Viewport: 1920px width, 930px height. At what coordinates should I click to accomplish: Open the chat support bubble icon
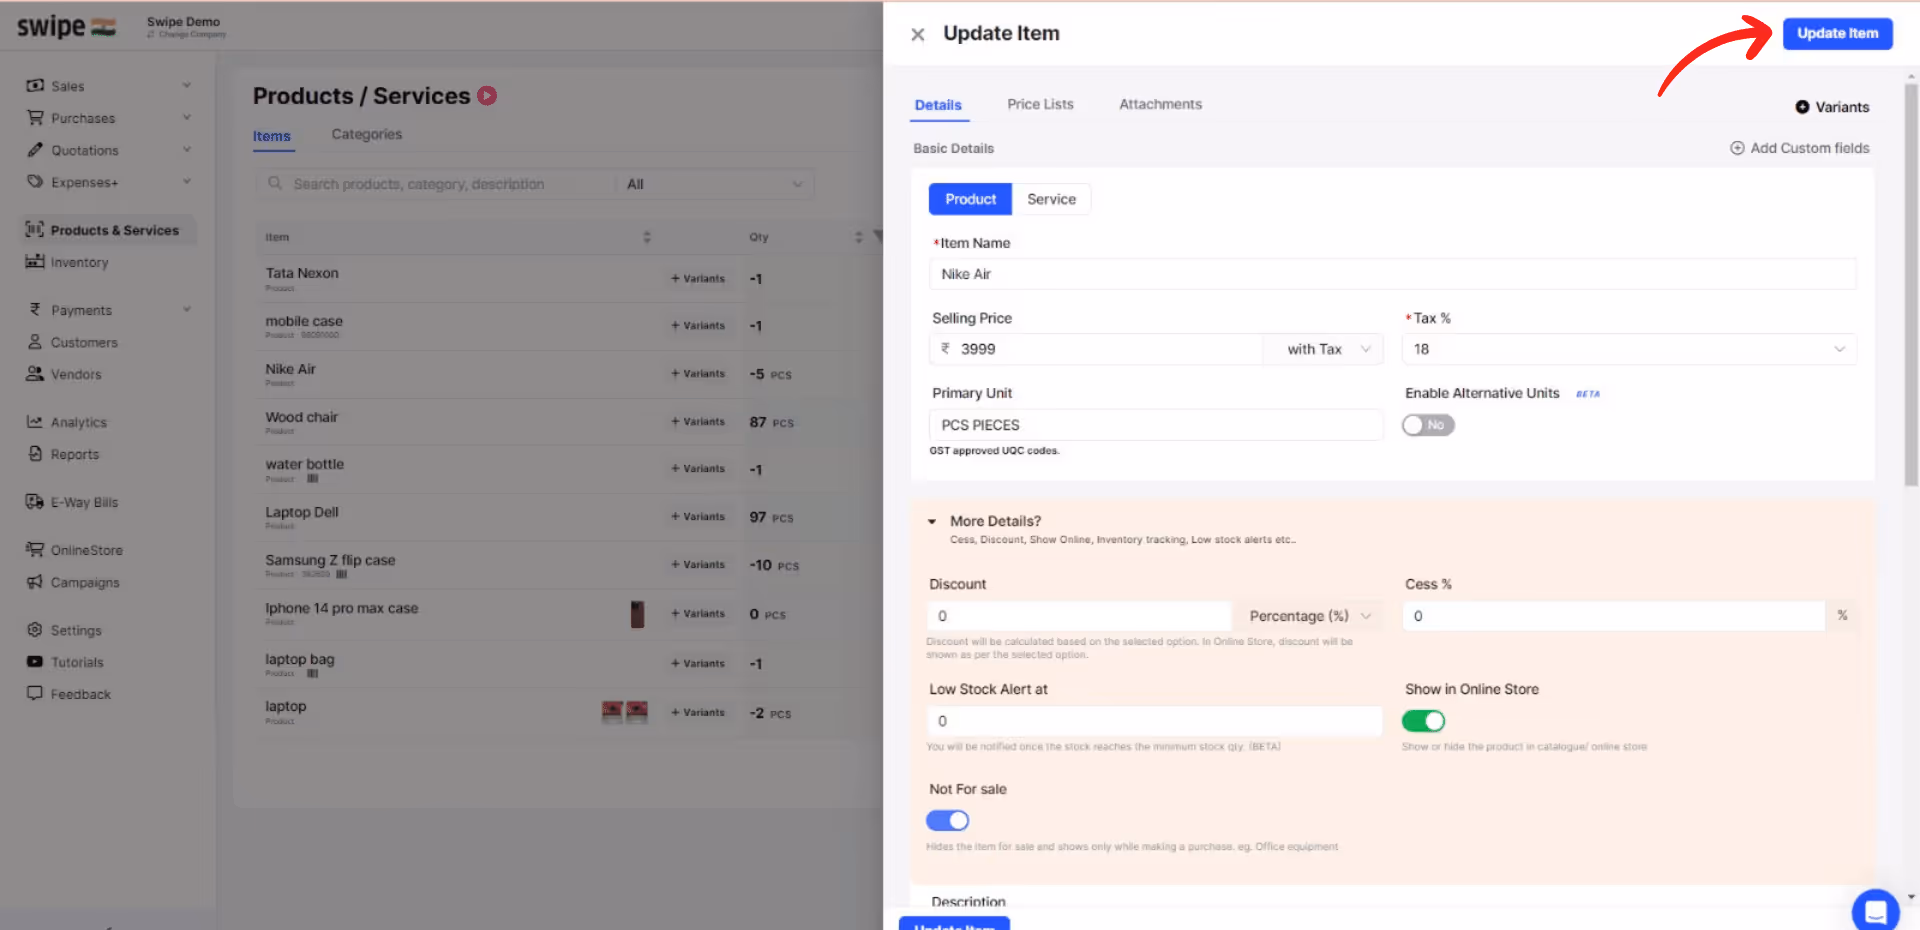1875,910
